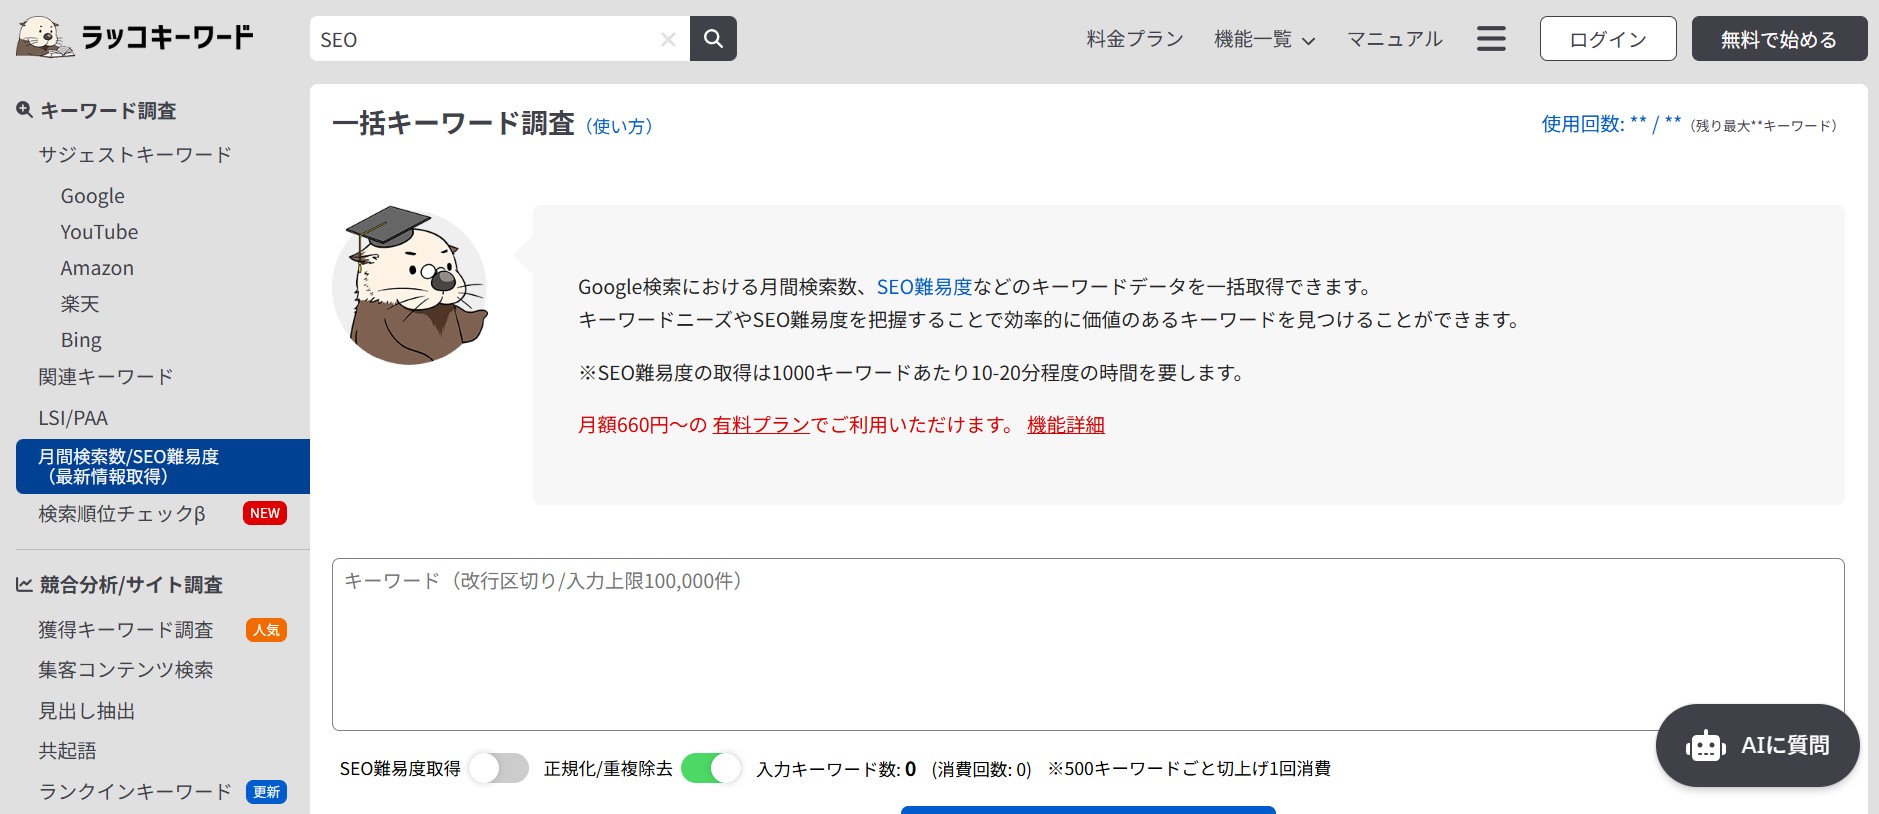Select YouTube suggest source
1879x814 pixels.
(x=99, y=232)
